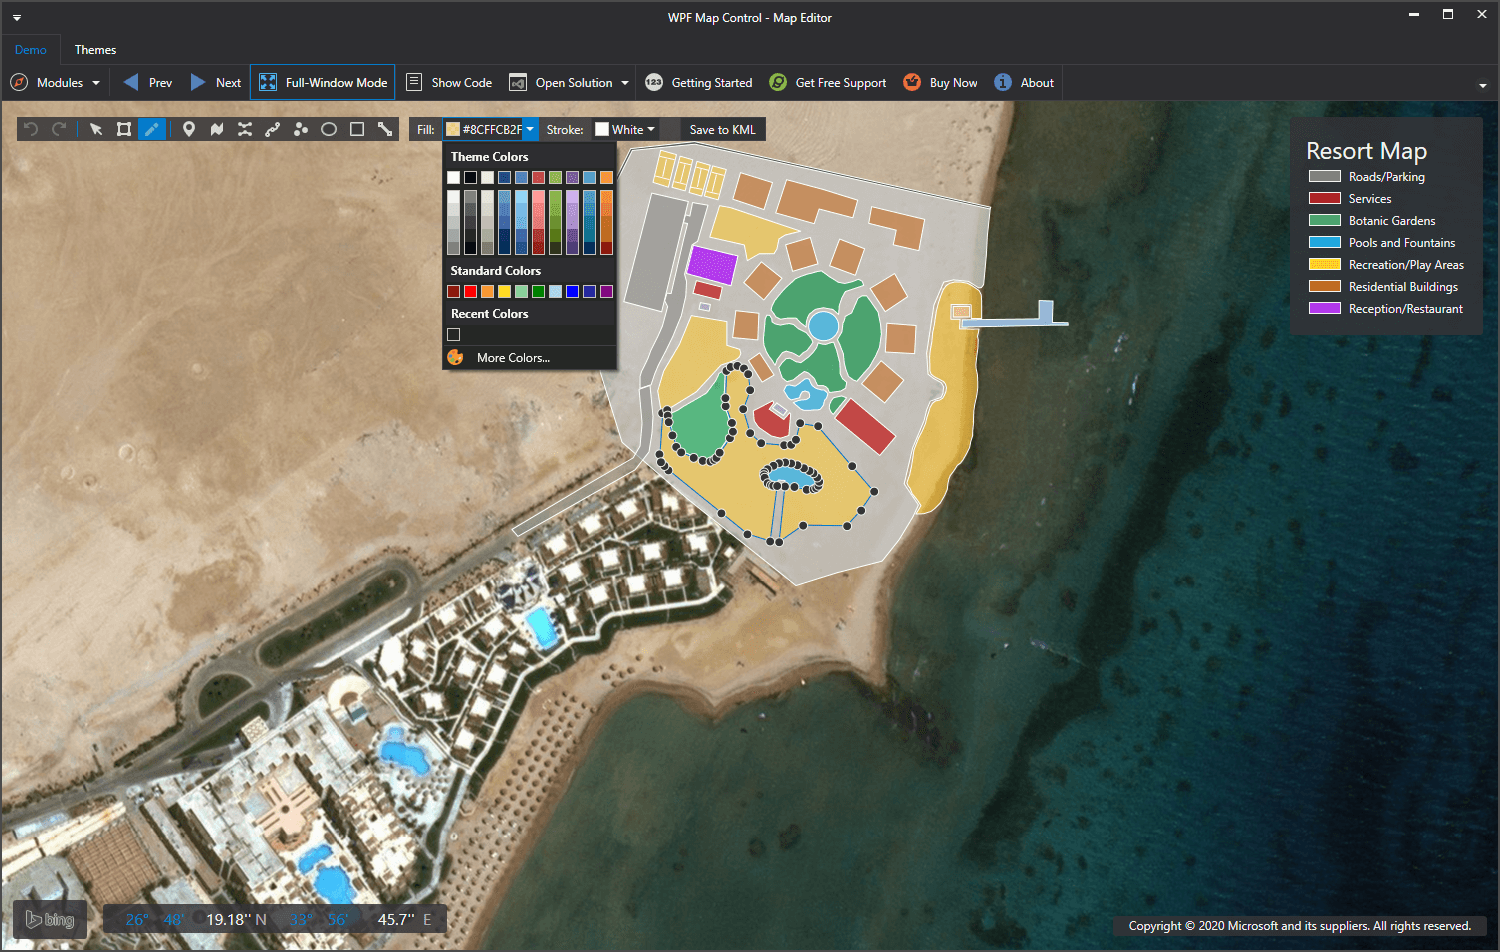The width and height of the screenshot is (1500, 952).
Task: Expand the Open Solution dropdown arrow
Action: [625, 83]
